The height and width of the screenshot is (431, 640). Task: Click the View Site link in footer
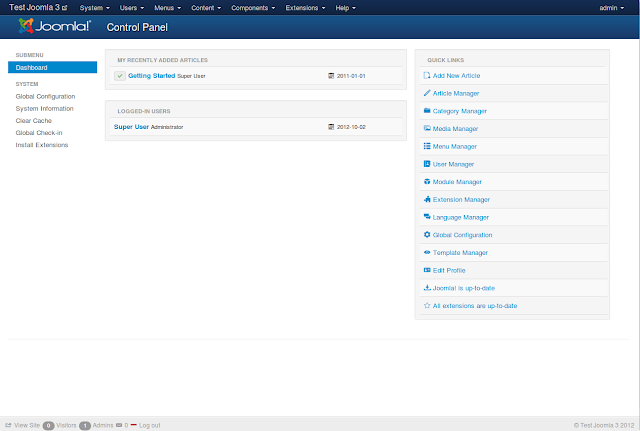pyautogui.click(x=27, y=425)
